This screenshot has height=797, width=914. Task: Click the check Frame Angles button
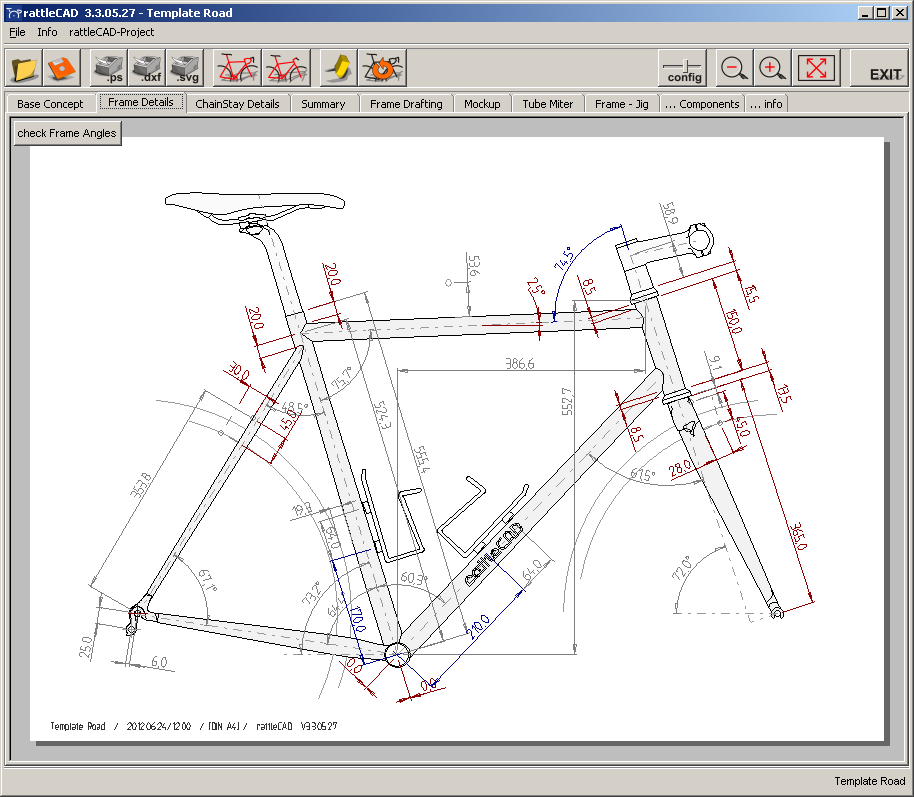click(x=67, y=133)
